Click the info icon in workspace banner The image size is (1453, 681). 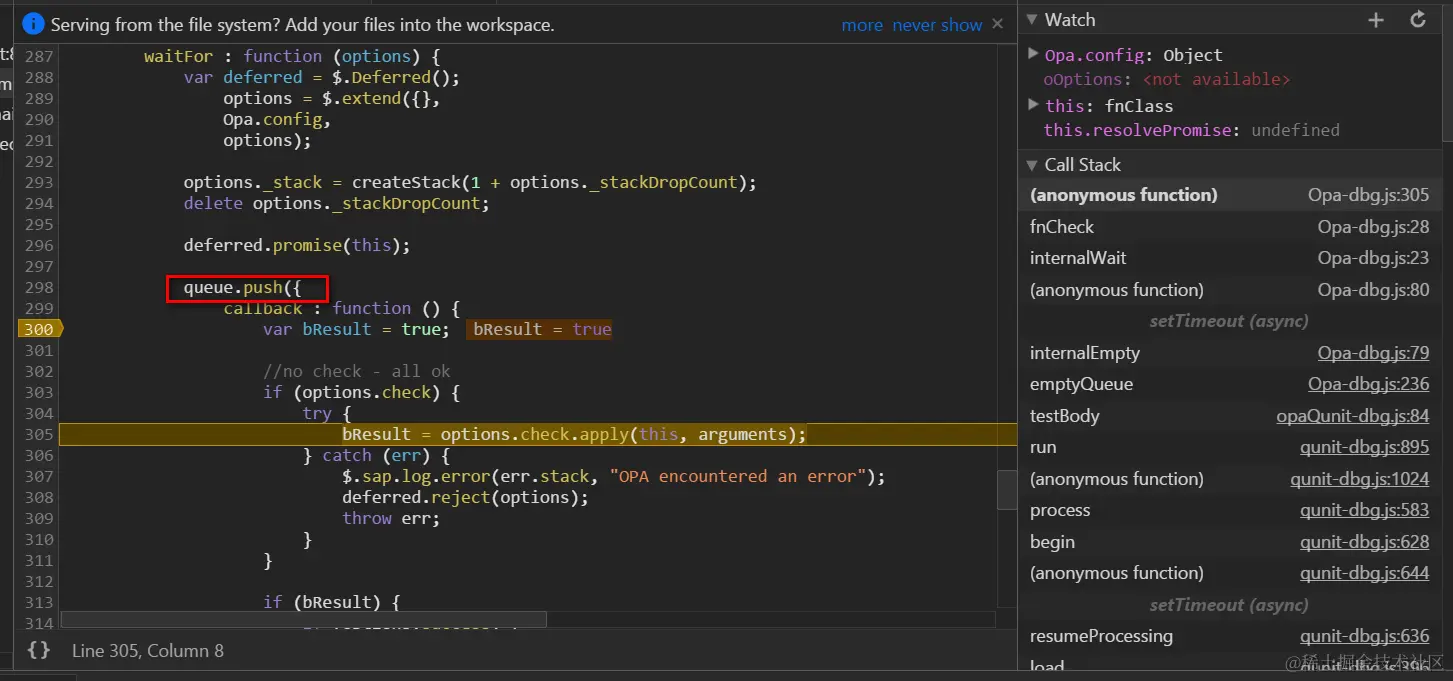coord(33,24)
